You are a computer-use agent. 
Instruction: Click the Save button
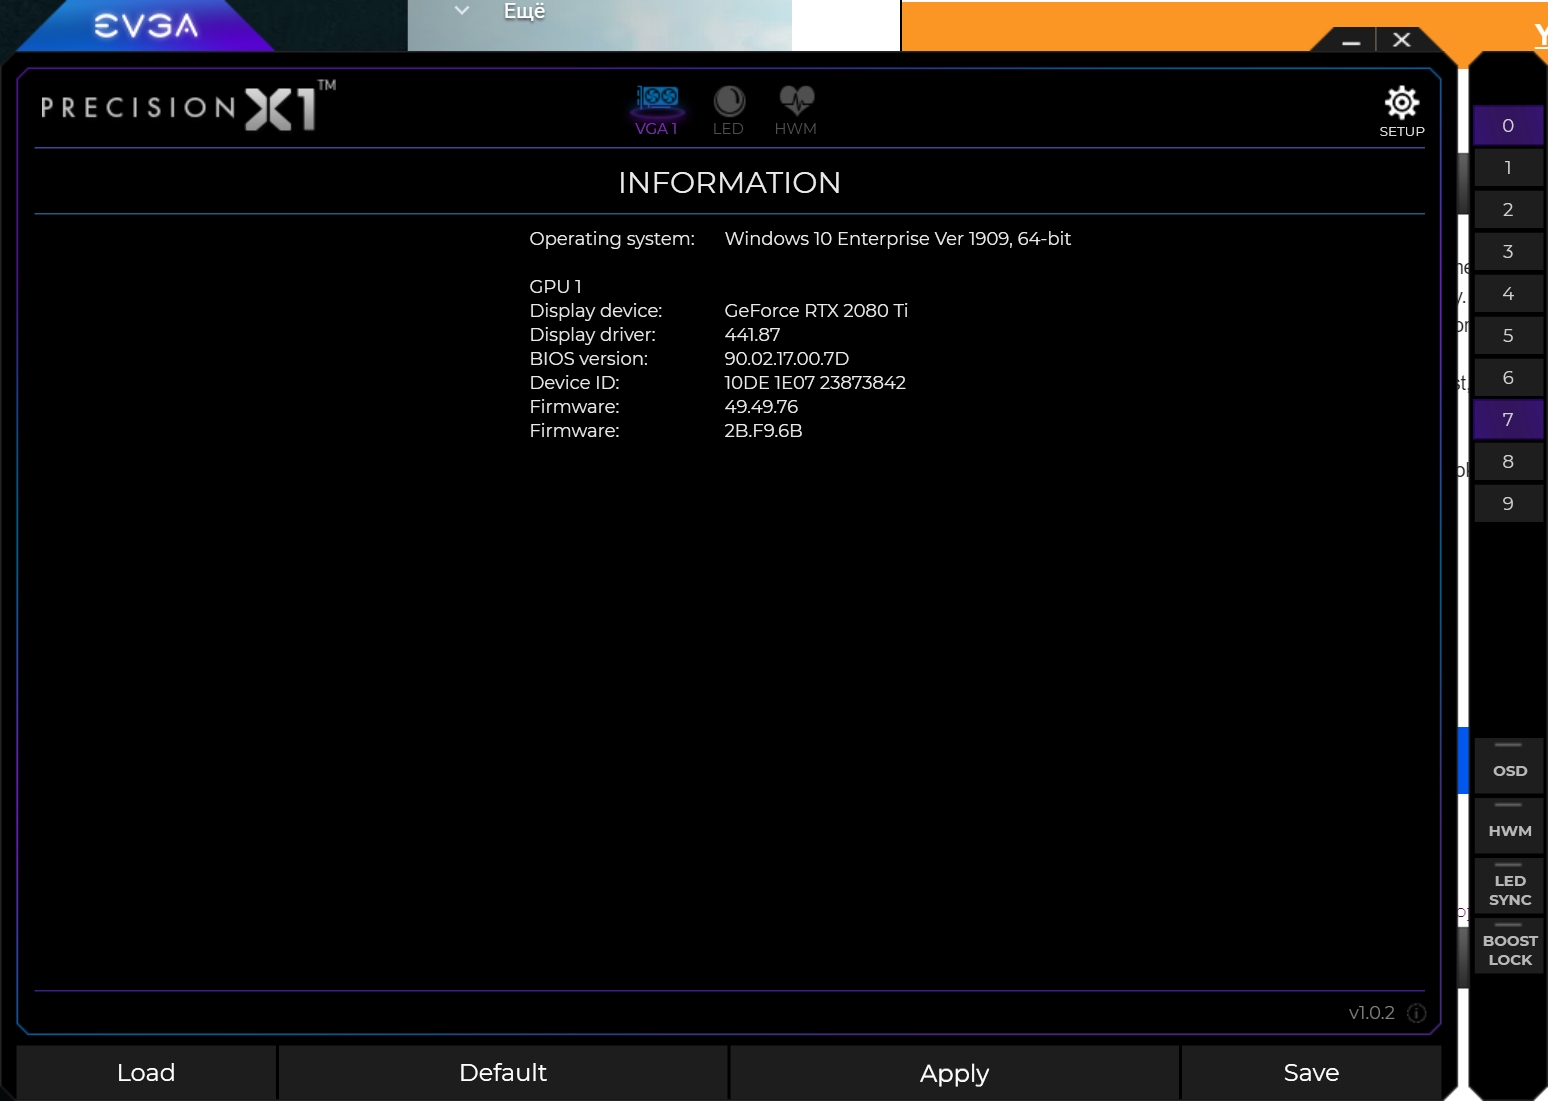tap(1311, 1073)
